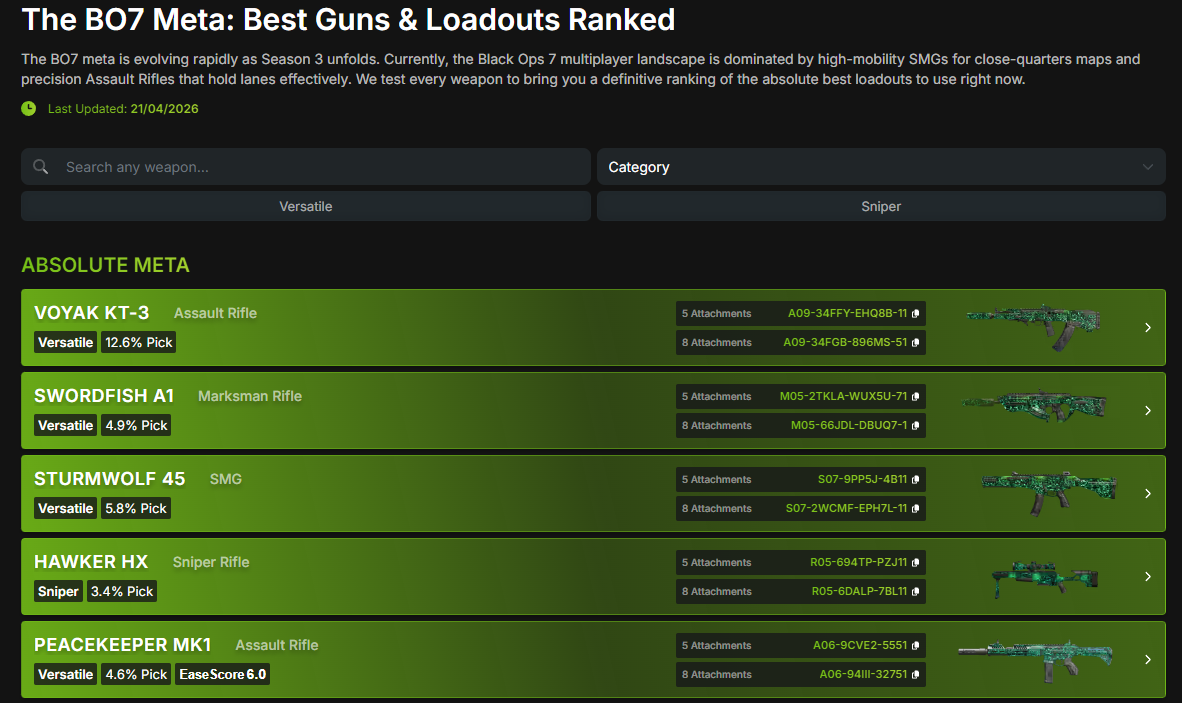Expand the VOYAK KT-3 row arrow
Image resolution: width=1182 pixels, height=703 pixels.
coord(1148,328)
